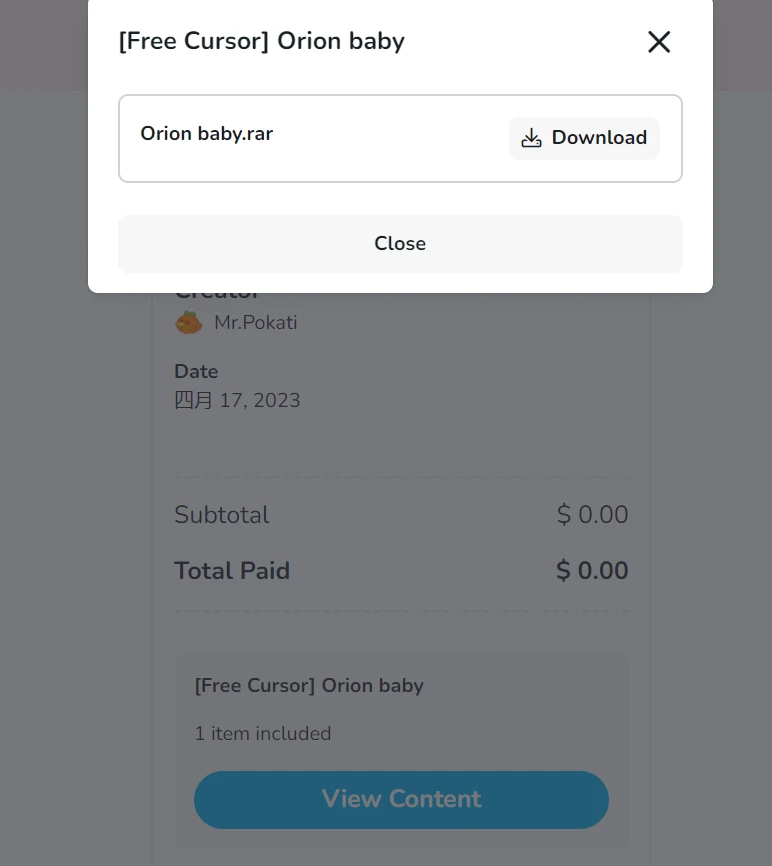The width and height of the screenshot is (772, 866).
Task: Click the product title in the order card
Action: pos(309,686)
